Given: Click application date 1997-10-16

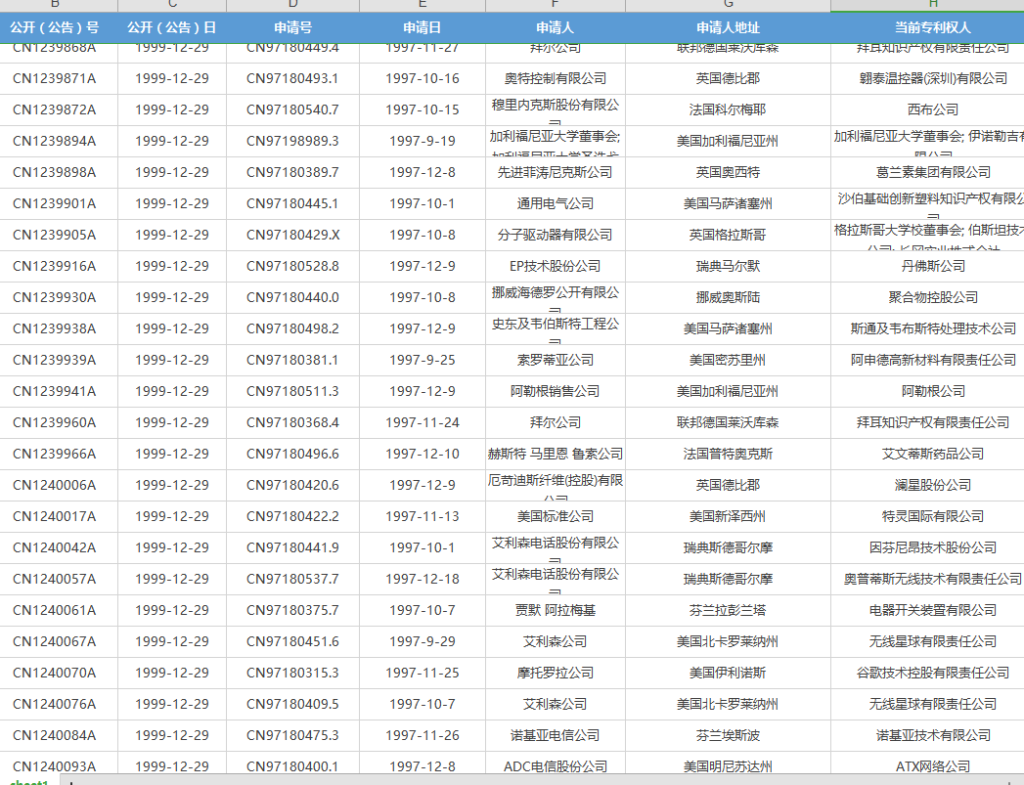Looking at the screenshot, I should tap(422, 78).
